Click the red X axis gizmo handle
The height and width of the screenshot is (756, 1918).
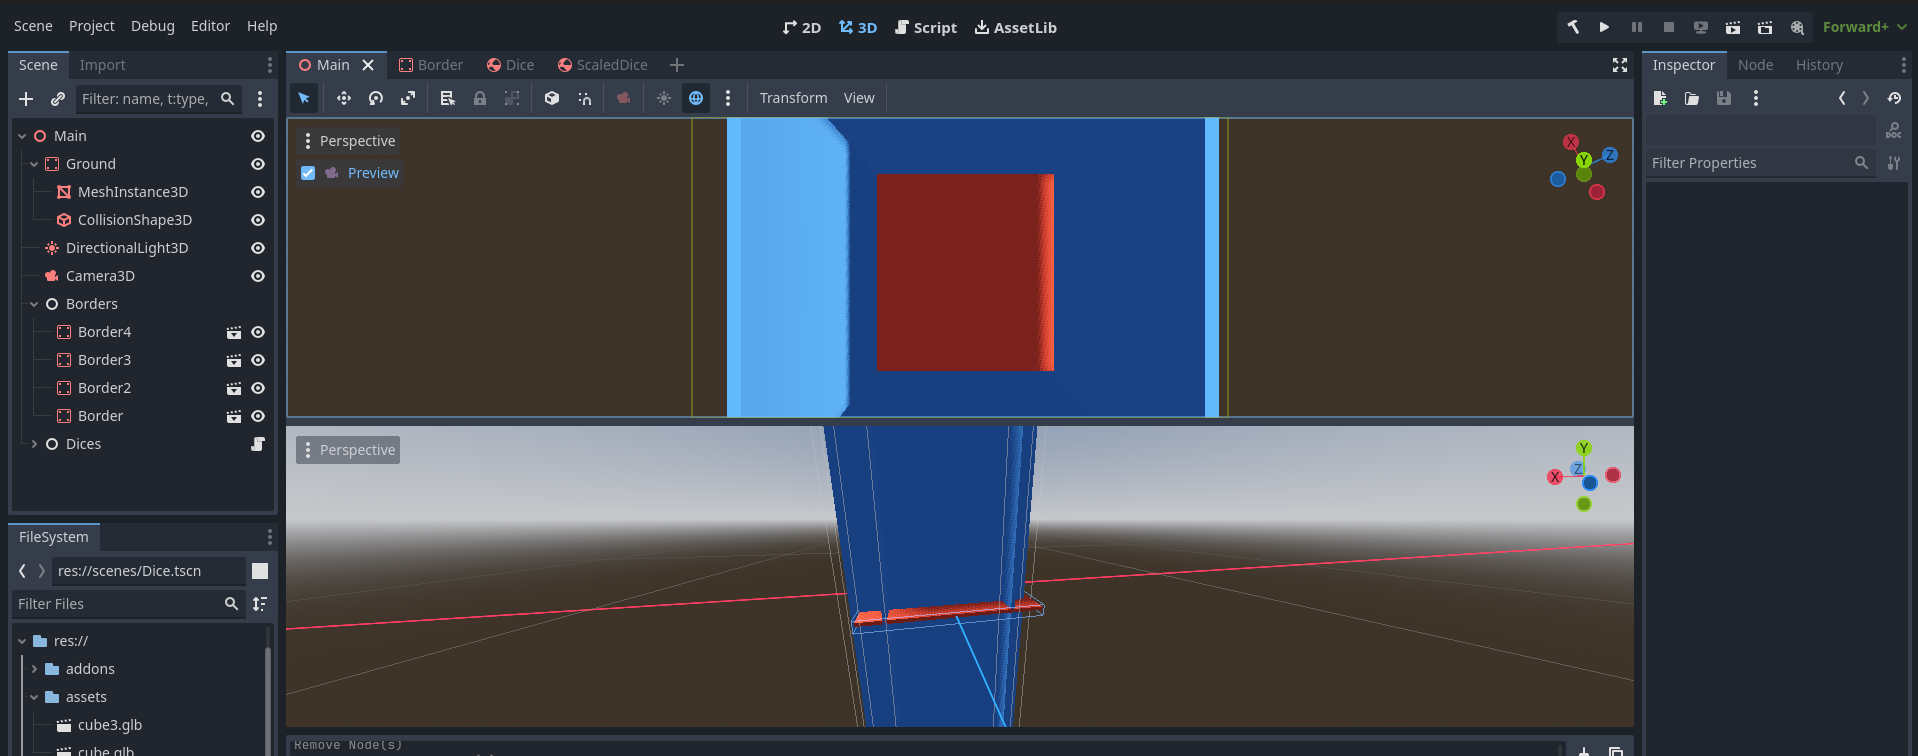(1571, 142)
